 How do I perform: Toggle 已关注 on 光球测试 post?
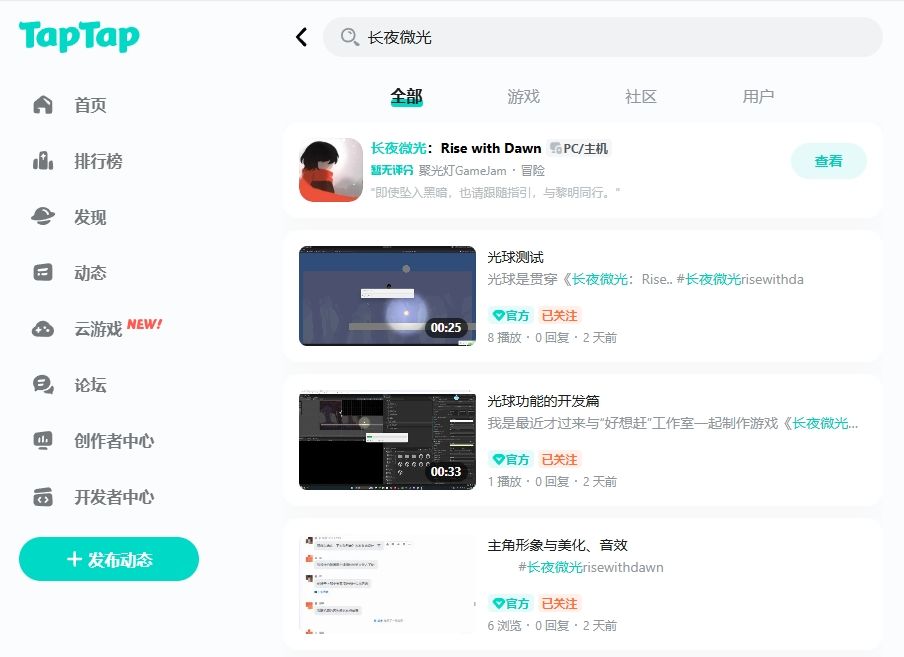559,315
